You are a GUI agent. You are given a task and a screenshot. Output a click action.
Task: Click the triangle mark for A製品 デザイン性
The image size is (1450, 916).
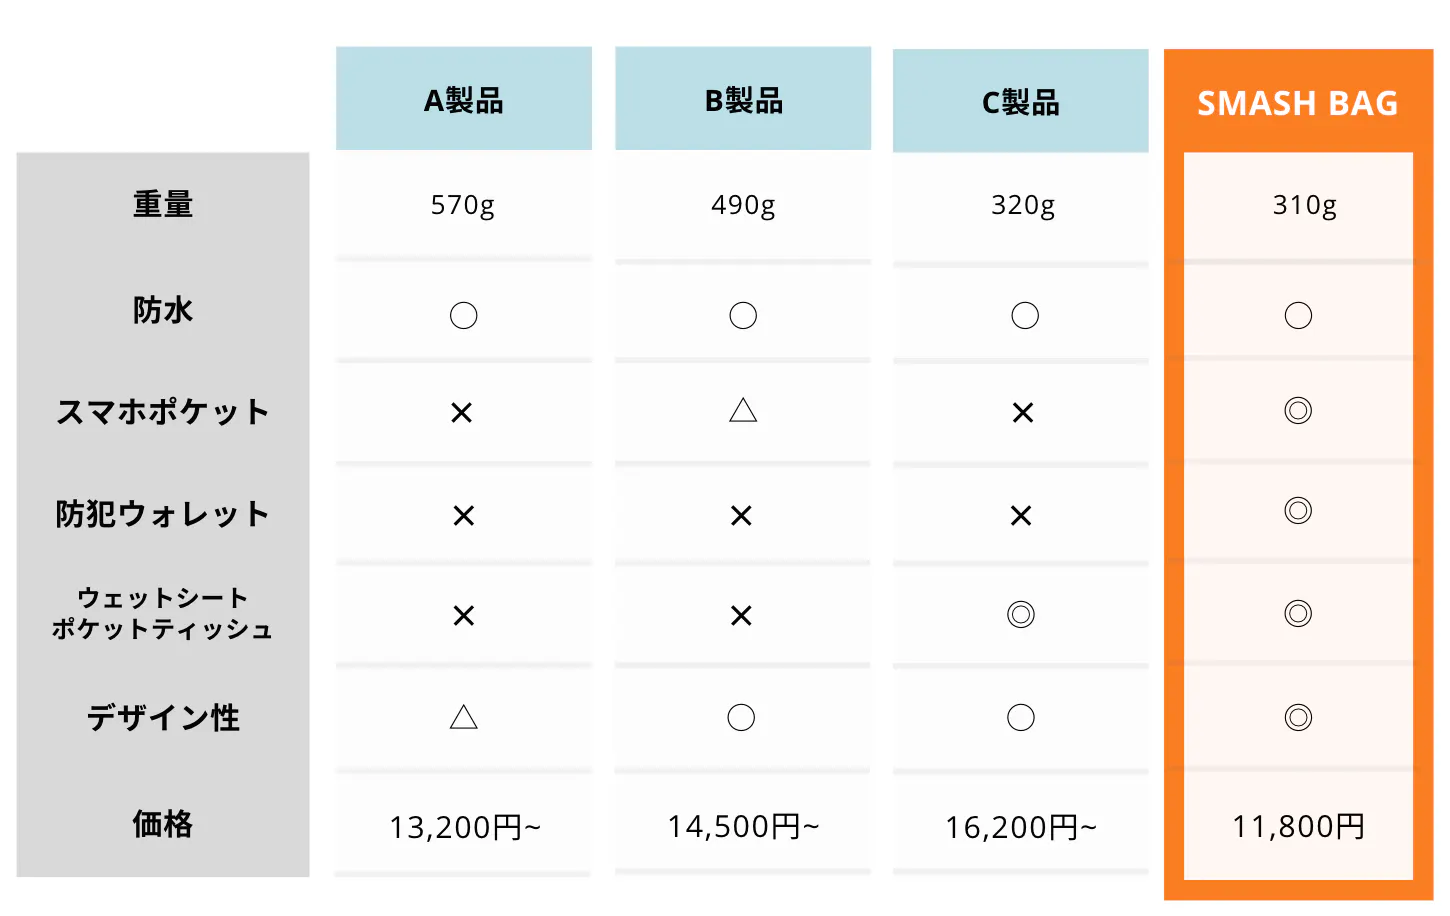click(463, 717)
